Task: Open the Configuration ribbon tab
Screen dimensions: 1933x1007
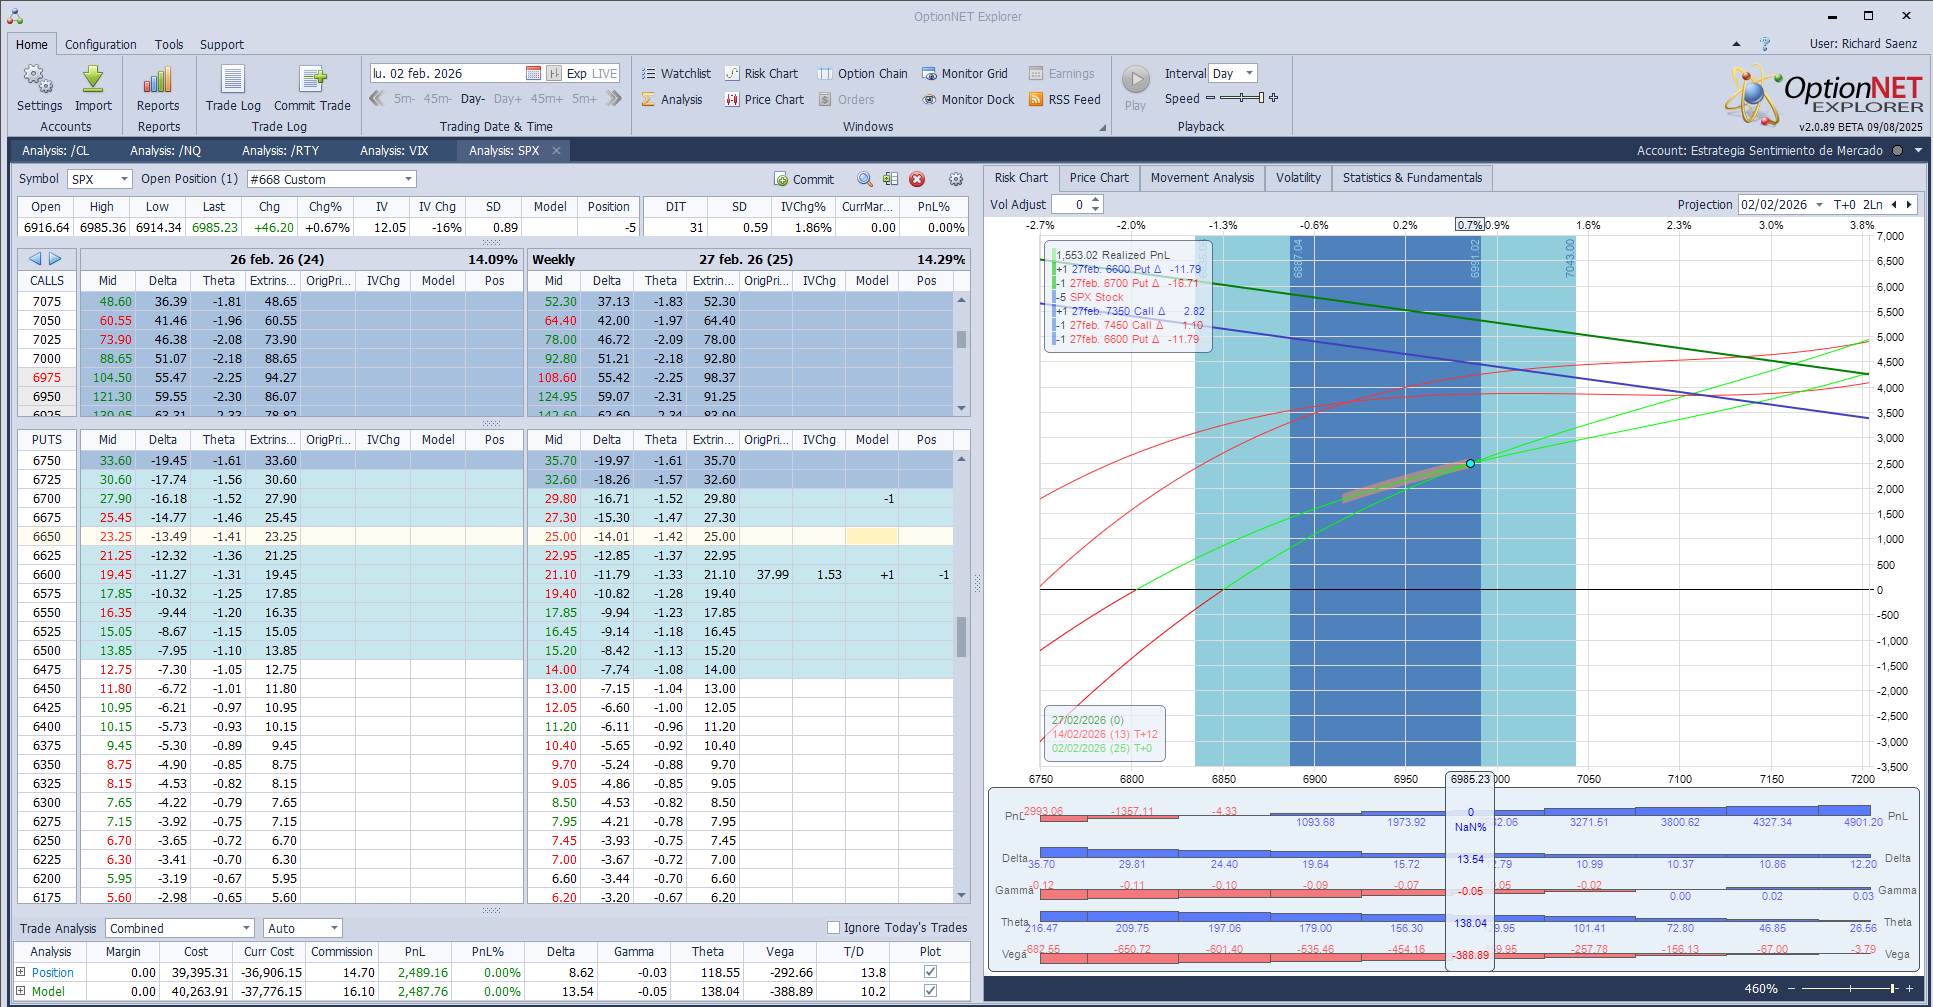Action: (101, 44)
